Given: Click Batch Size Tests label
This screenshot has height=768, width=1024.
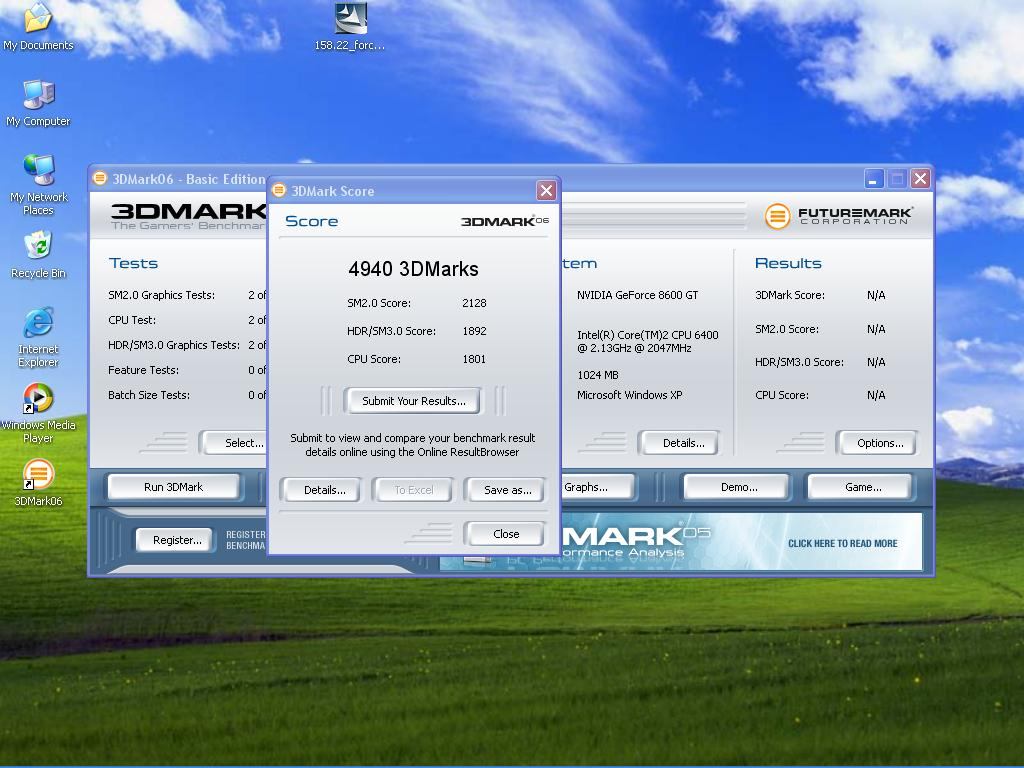Looking at the screenshot, I should 149,395.
